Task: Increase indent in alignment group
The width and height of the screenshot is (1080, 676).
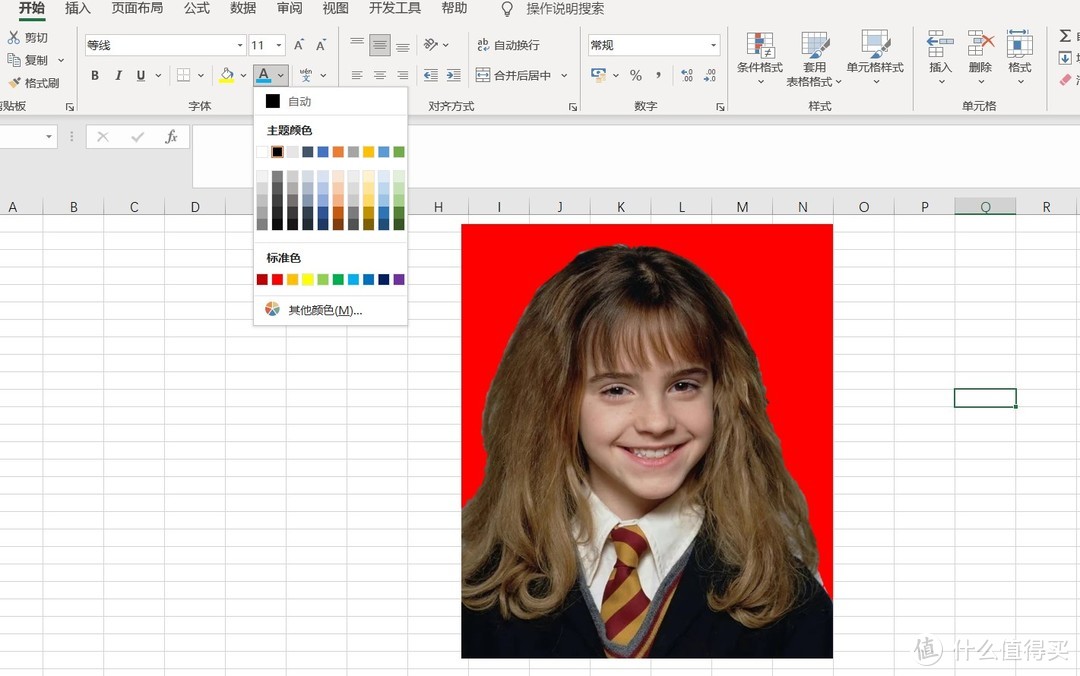Action: coord(453,75)
